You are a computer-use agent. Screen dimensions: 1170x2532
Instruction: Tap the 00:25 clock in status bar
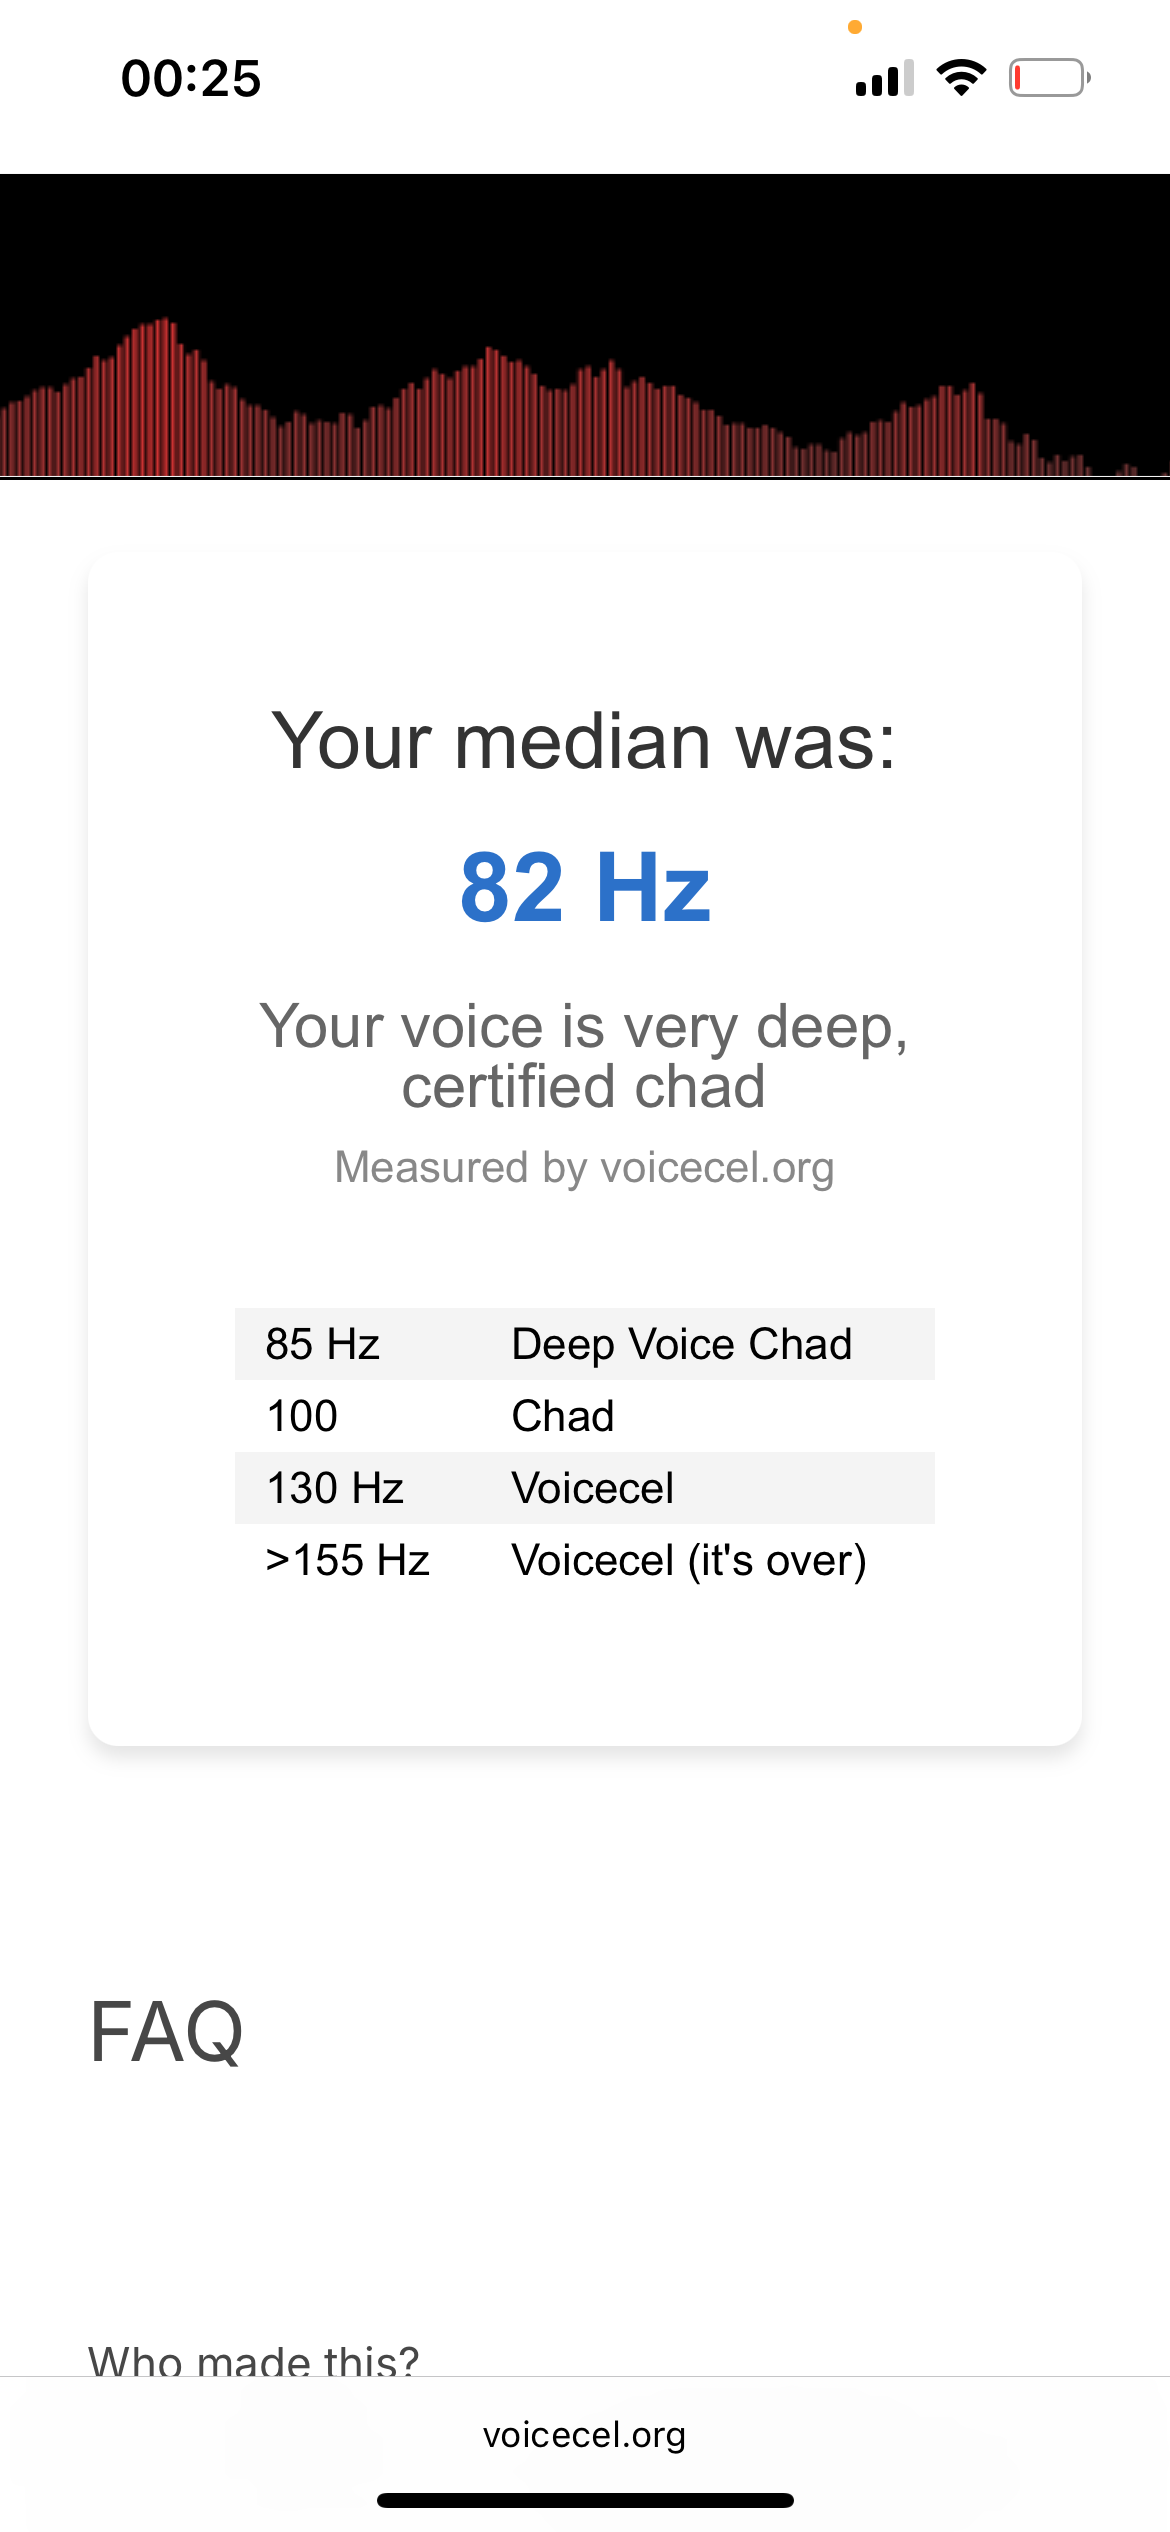point(191,79)
